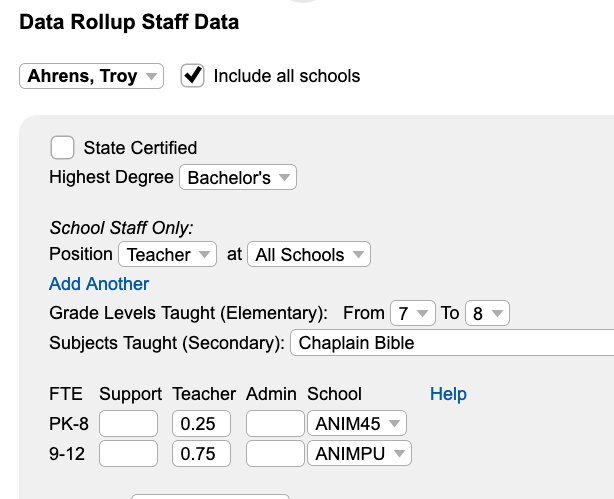Open the FTE Help link
Image resolution: width=614 pixels, height=499 pixels.
(x=448, y=394)
